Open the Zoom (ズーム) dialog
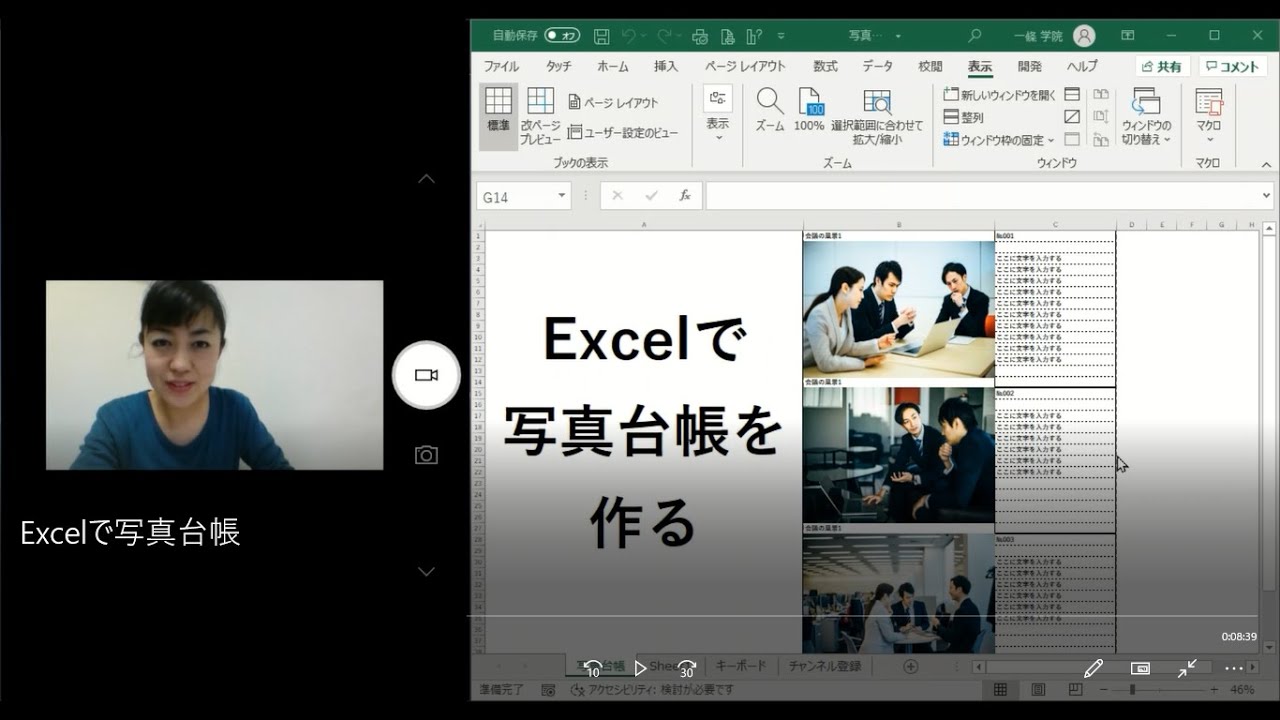The image size is (1280, 720). click(x=769, y=111)
